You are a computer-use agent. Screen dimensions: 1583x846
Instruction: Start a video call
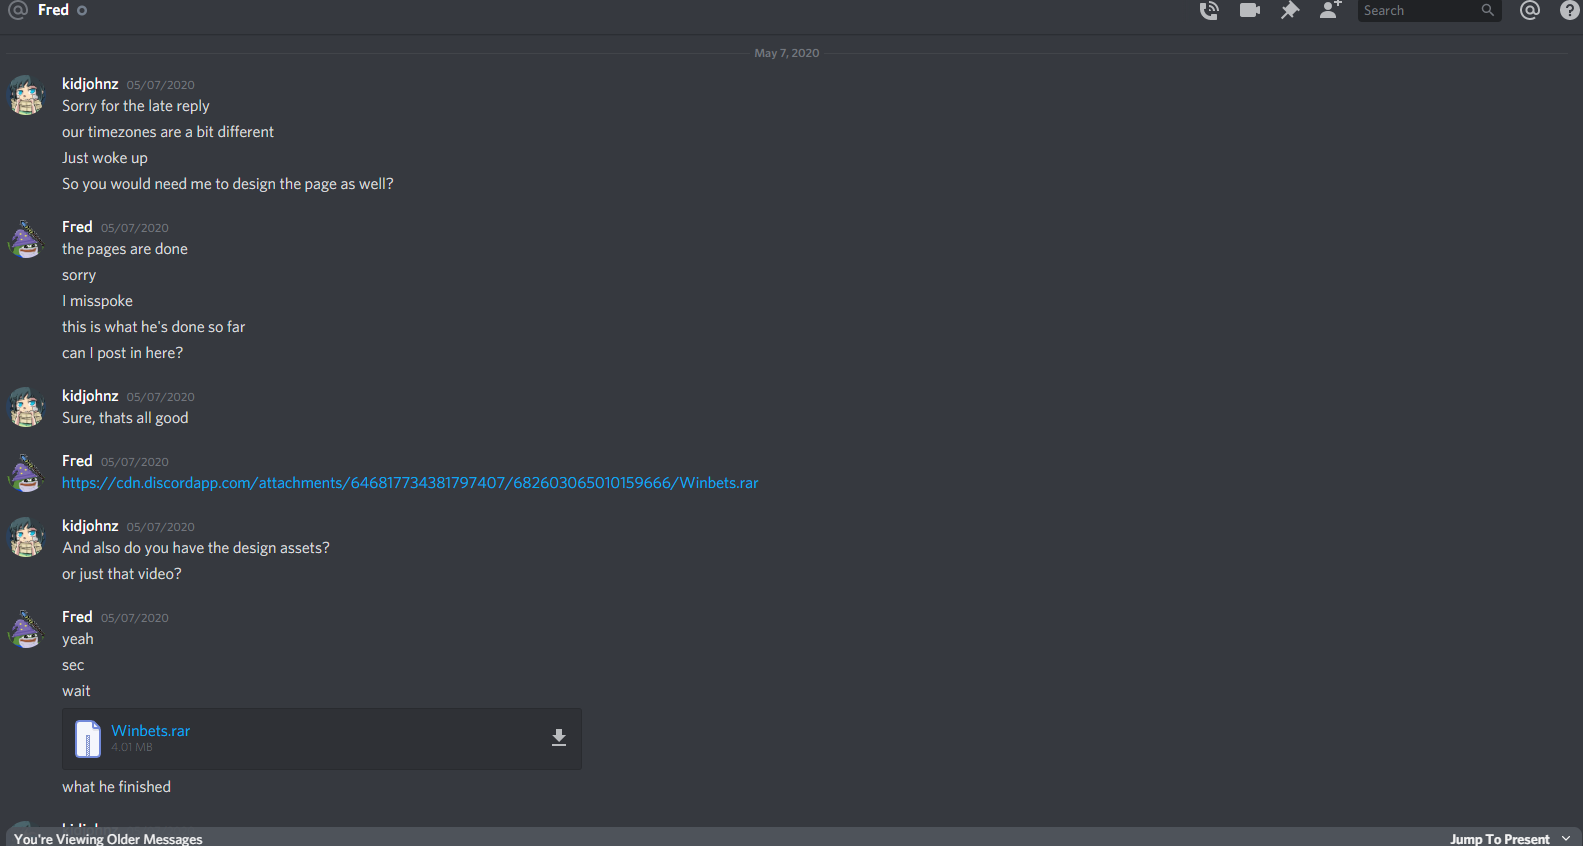1250,10
